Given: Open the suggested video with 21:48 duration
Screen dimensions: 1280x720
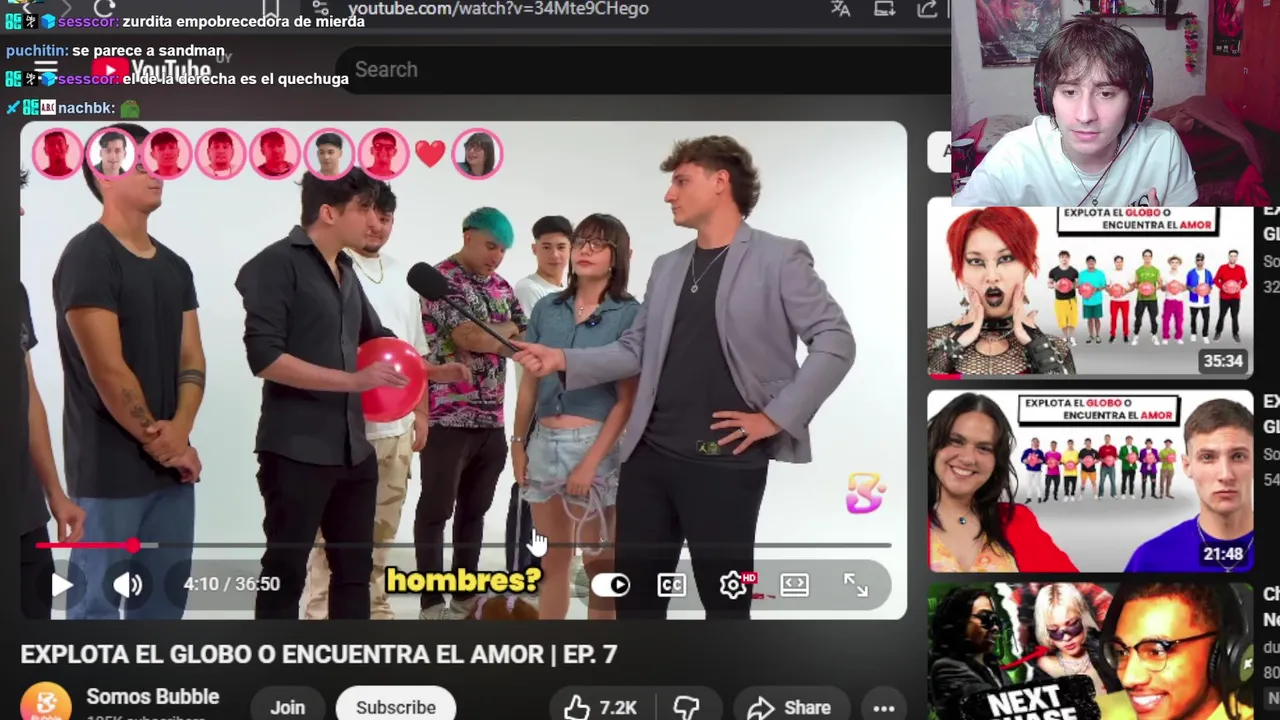Looking at the screenshot, I should pos(1090,481).
